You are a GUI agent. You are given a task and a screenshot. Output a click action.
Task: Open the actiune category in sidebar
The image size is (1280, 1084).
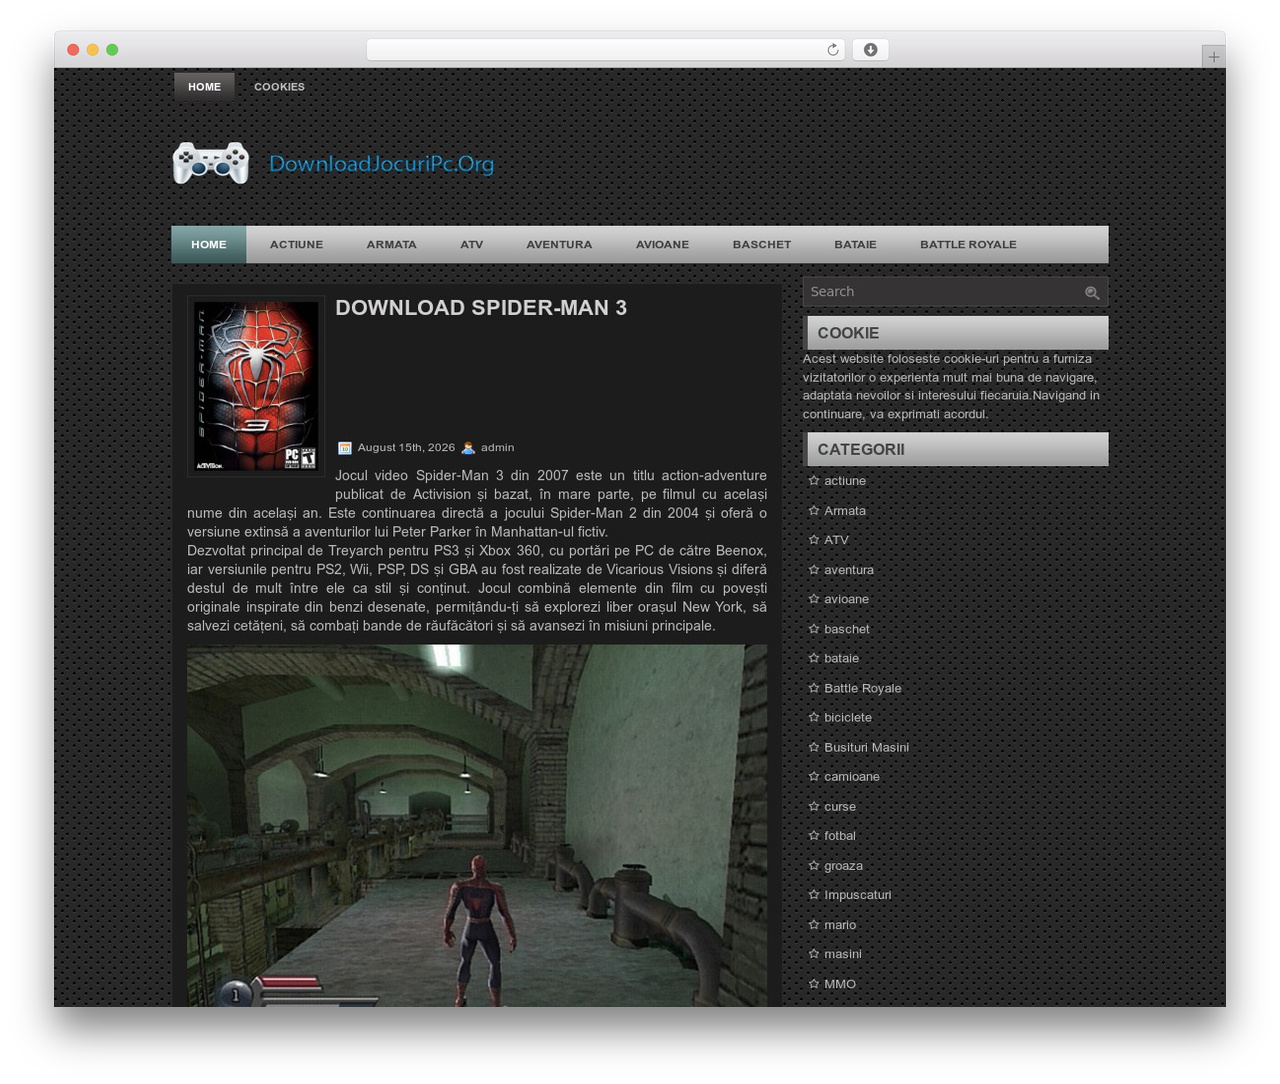[x=845, y=481]
